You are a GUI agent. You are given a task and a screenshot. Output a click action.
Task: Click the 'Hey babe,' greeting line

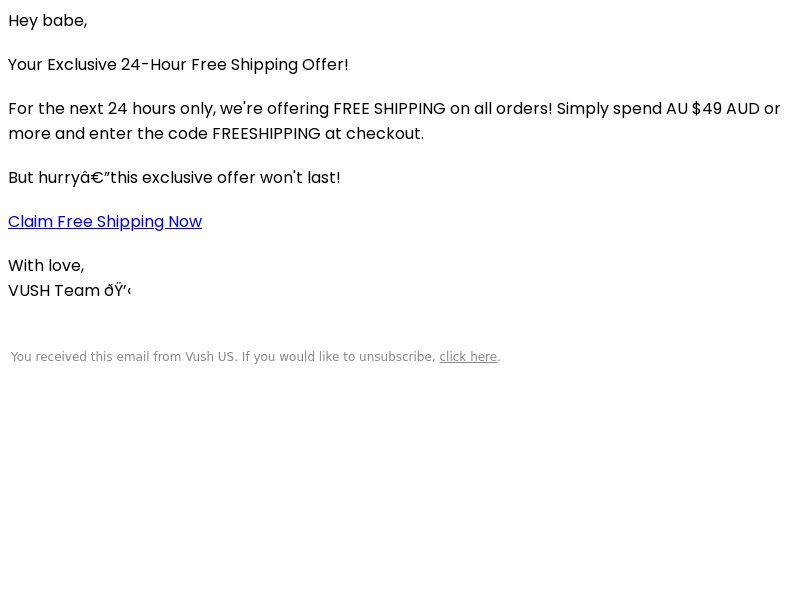(x=48, y=21)
